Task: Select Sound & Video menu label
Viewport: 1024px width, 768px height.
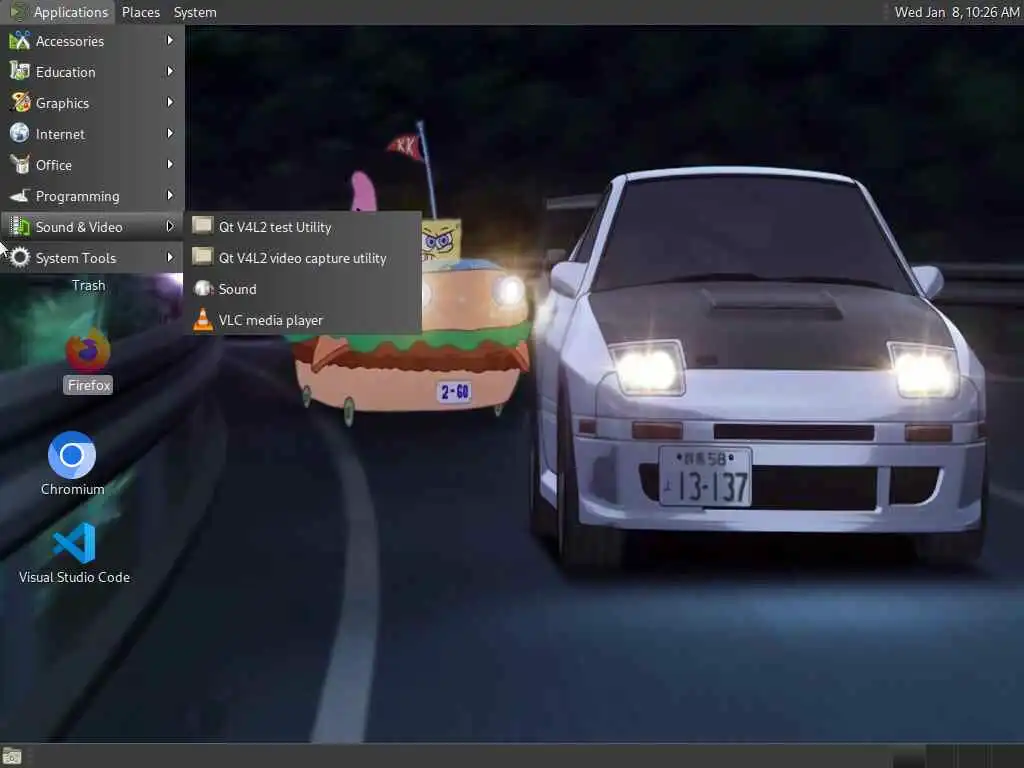Action: (x=79, y=227)
